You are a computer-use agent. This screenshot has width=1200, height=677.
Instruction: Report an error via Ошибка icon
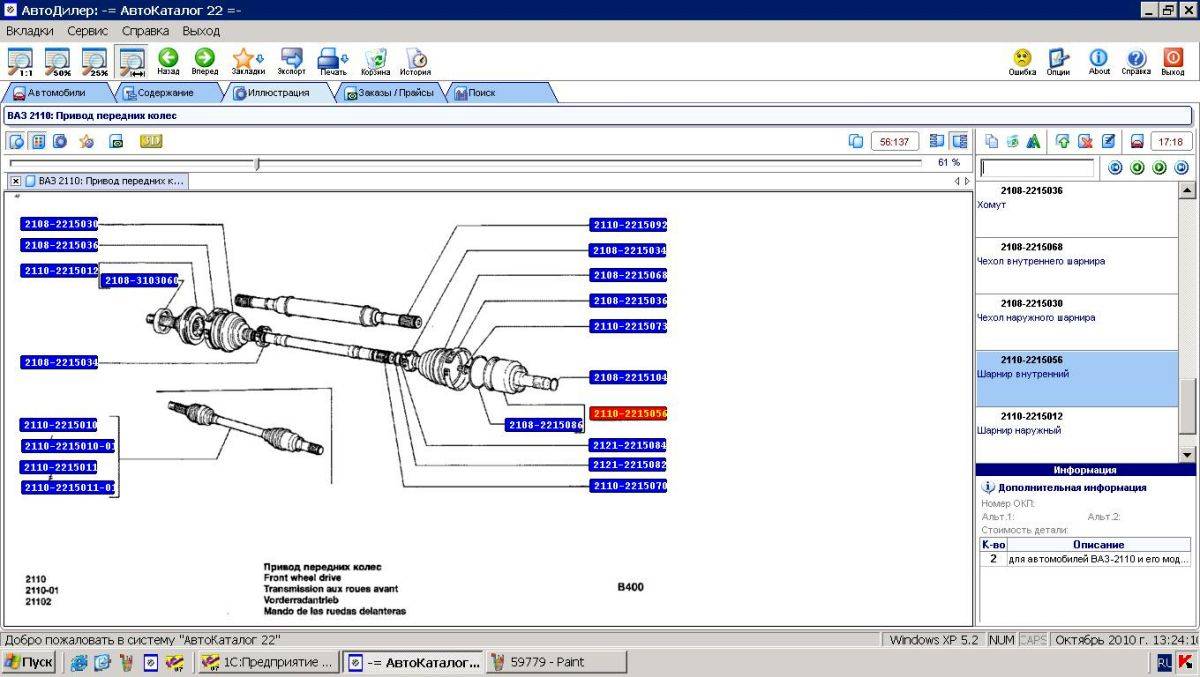click(1022, 62)
